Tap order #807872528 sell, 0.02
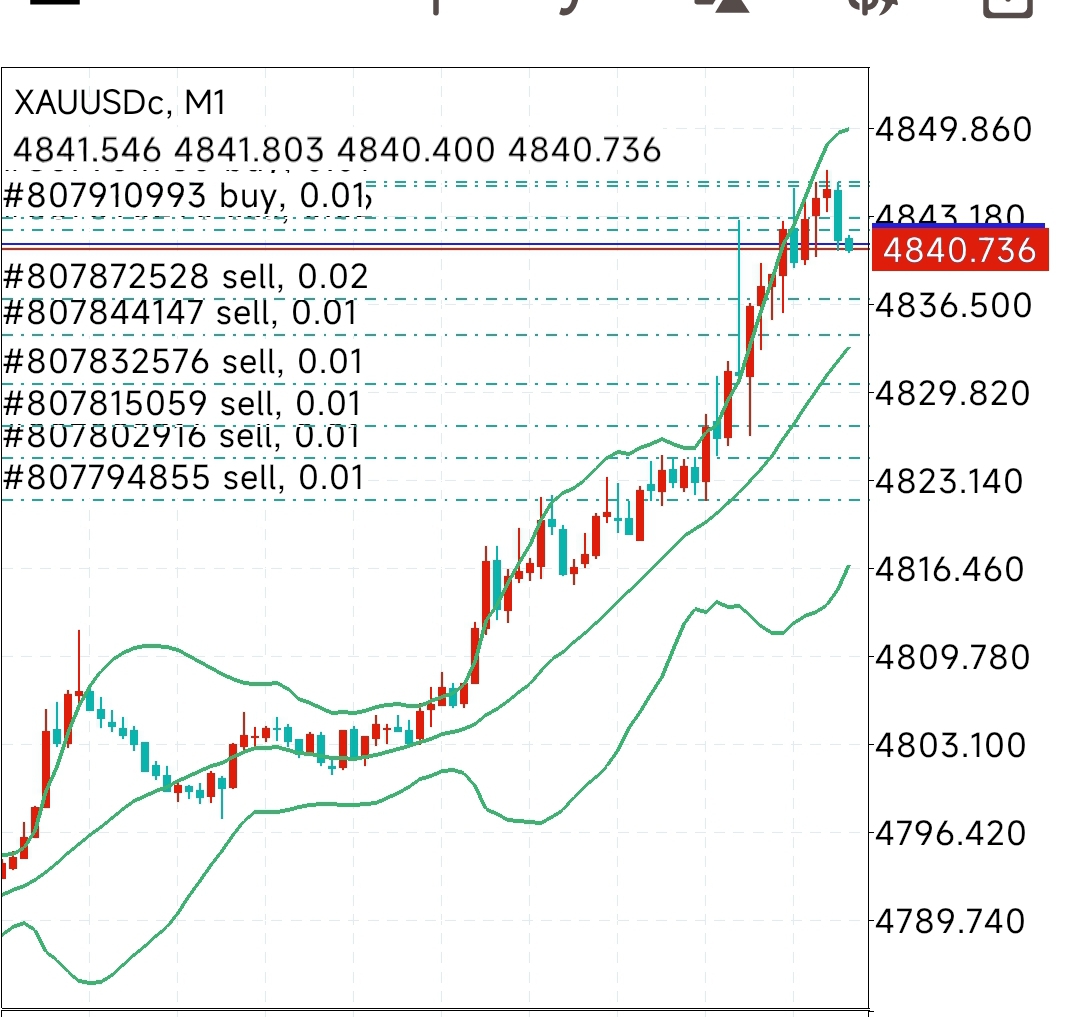The width and height of the screenshot is (1080, 1017). click(x=185, y=277)
